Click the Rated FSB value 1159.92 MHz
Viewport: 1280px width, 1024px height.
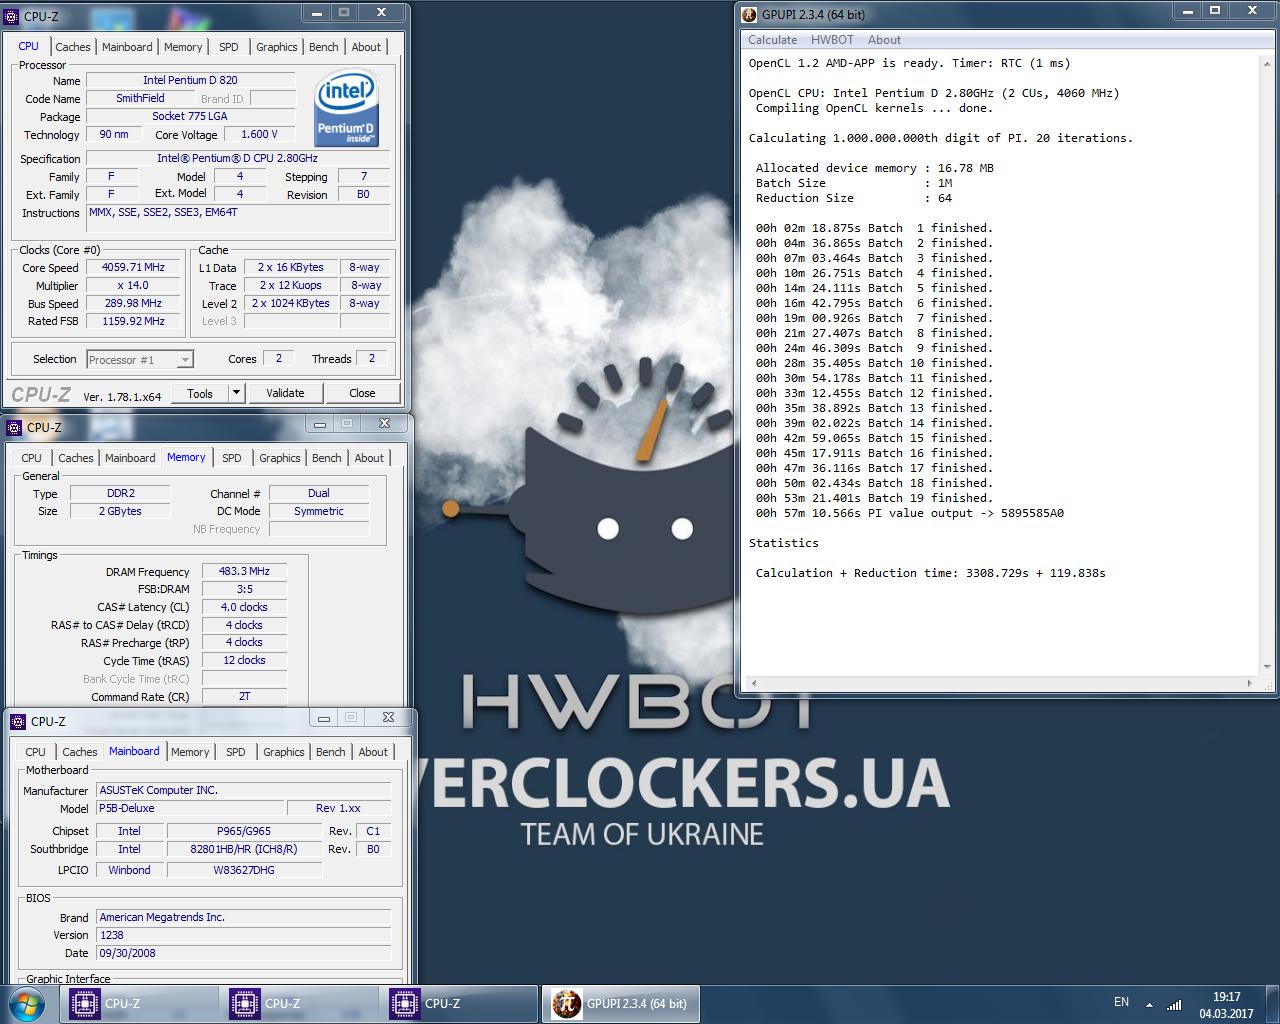tap(133, 322)
